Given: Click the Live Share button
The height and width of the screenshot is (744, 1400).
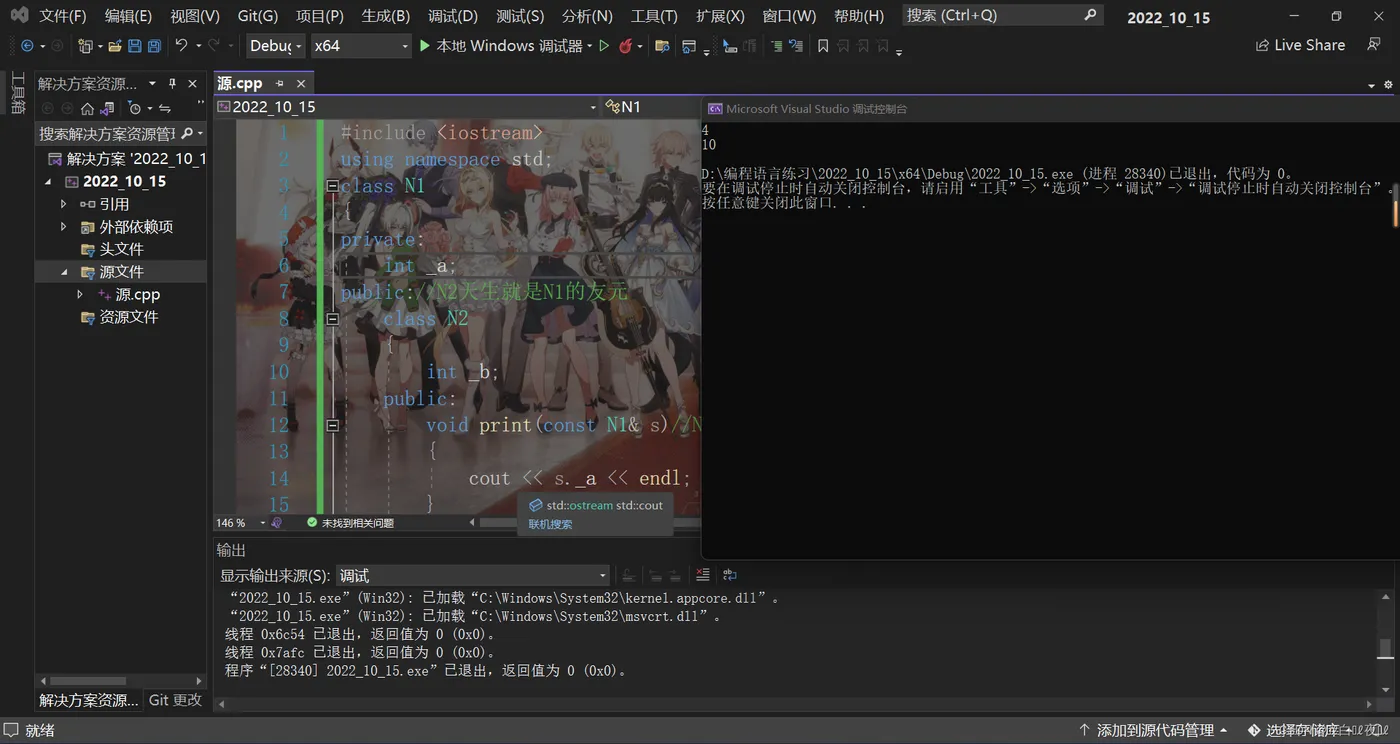Looking at the screenshot, I should tap(1300, 45).
